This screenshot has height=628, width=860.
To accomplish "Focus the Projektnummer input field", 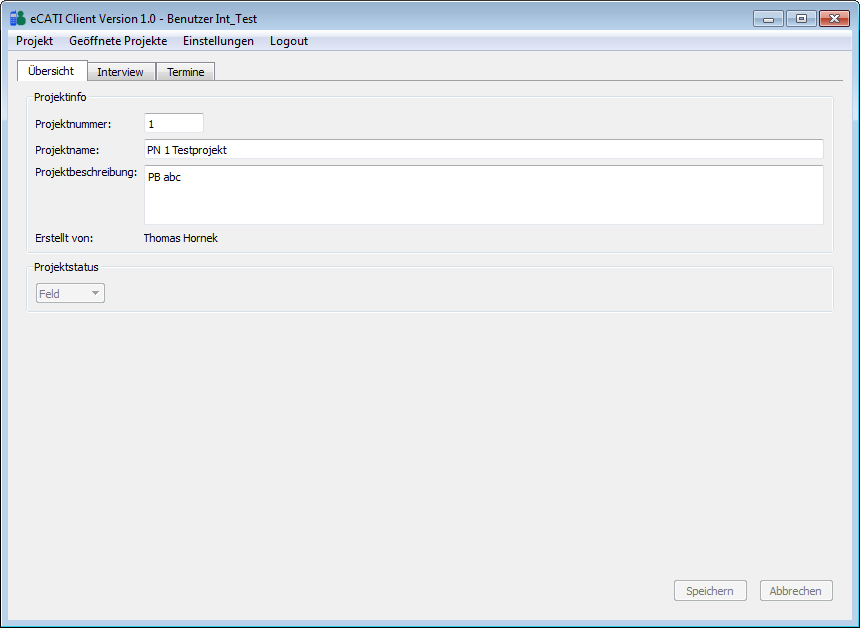I will (173, 123).
